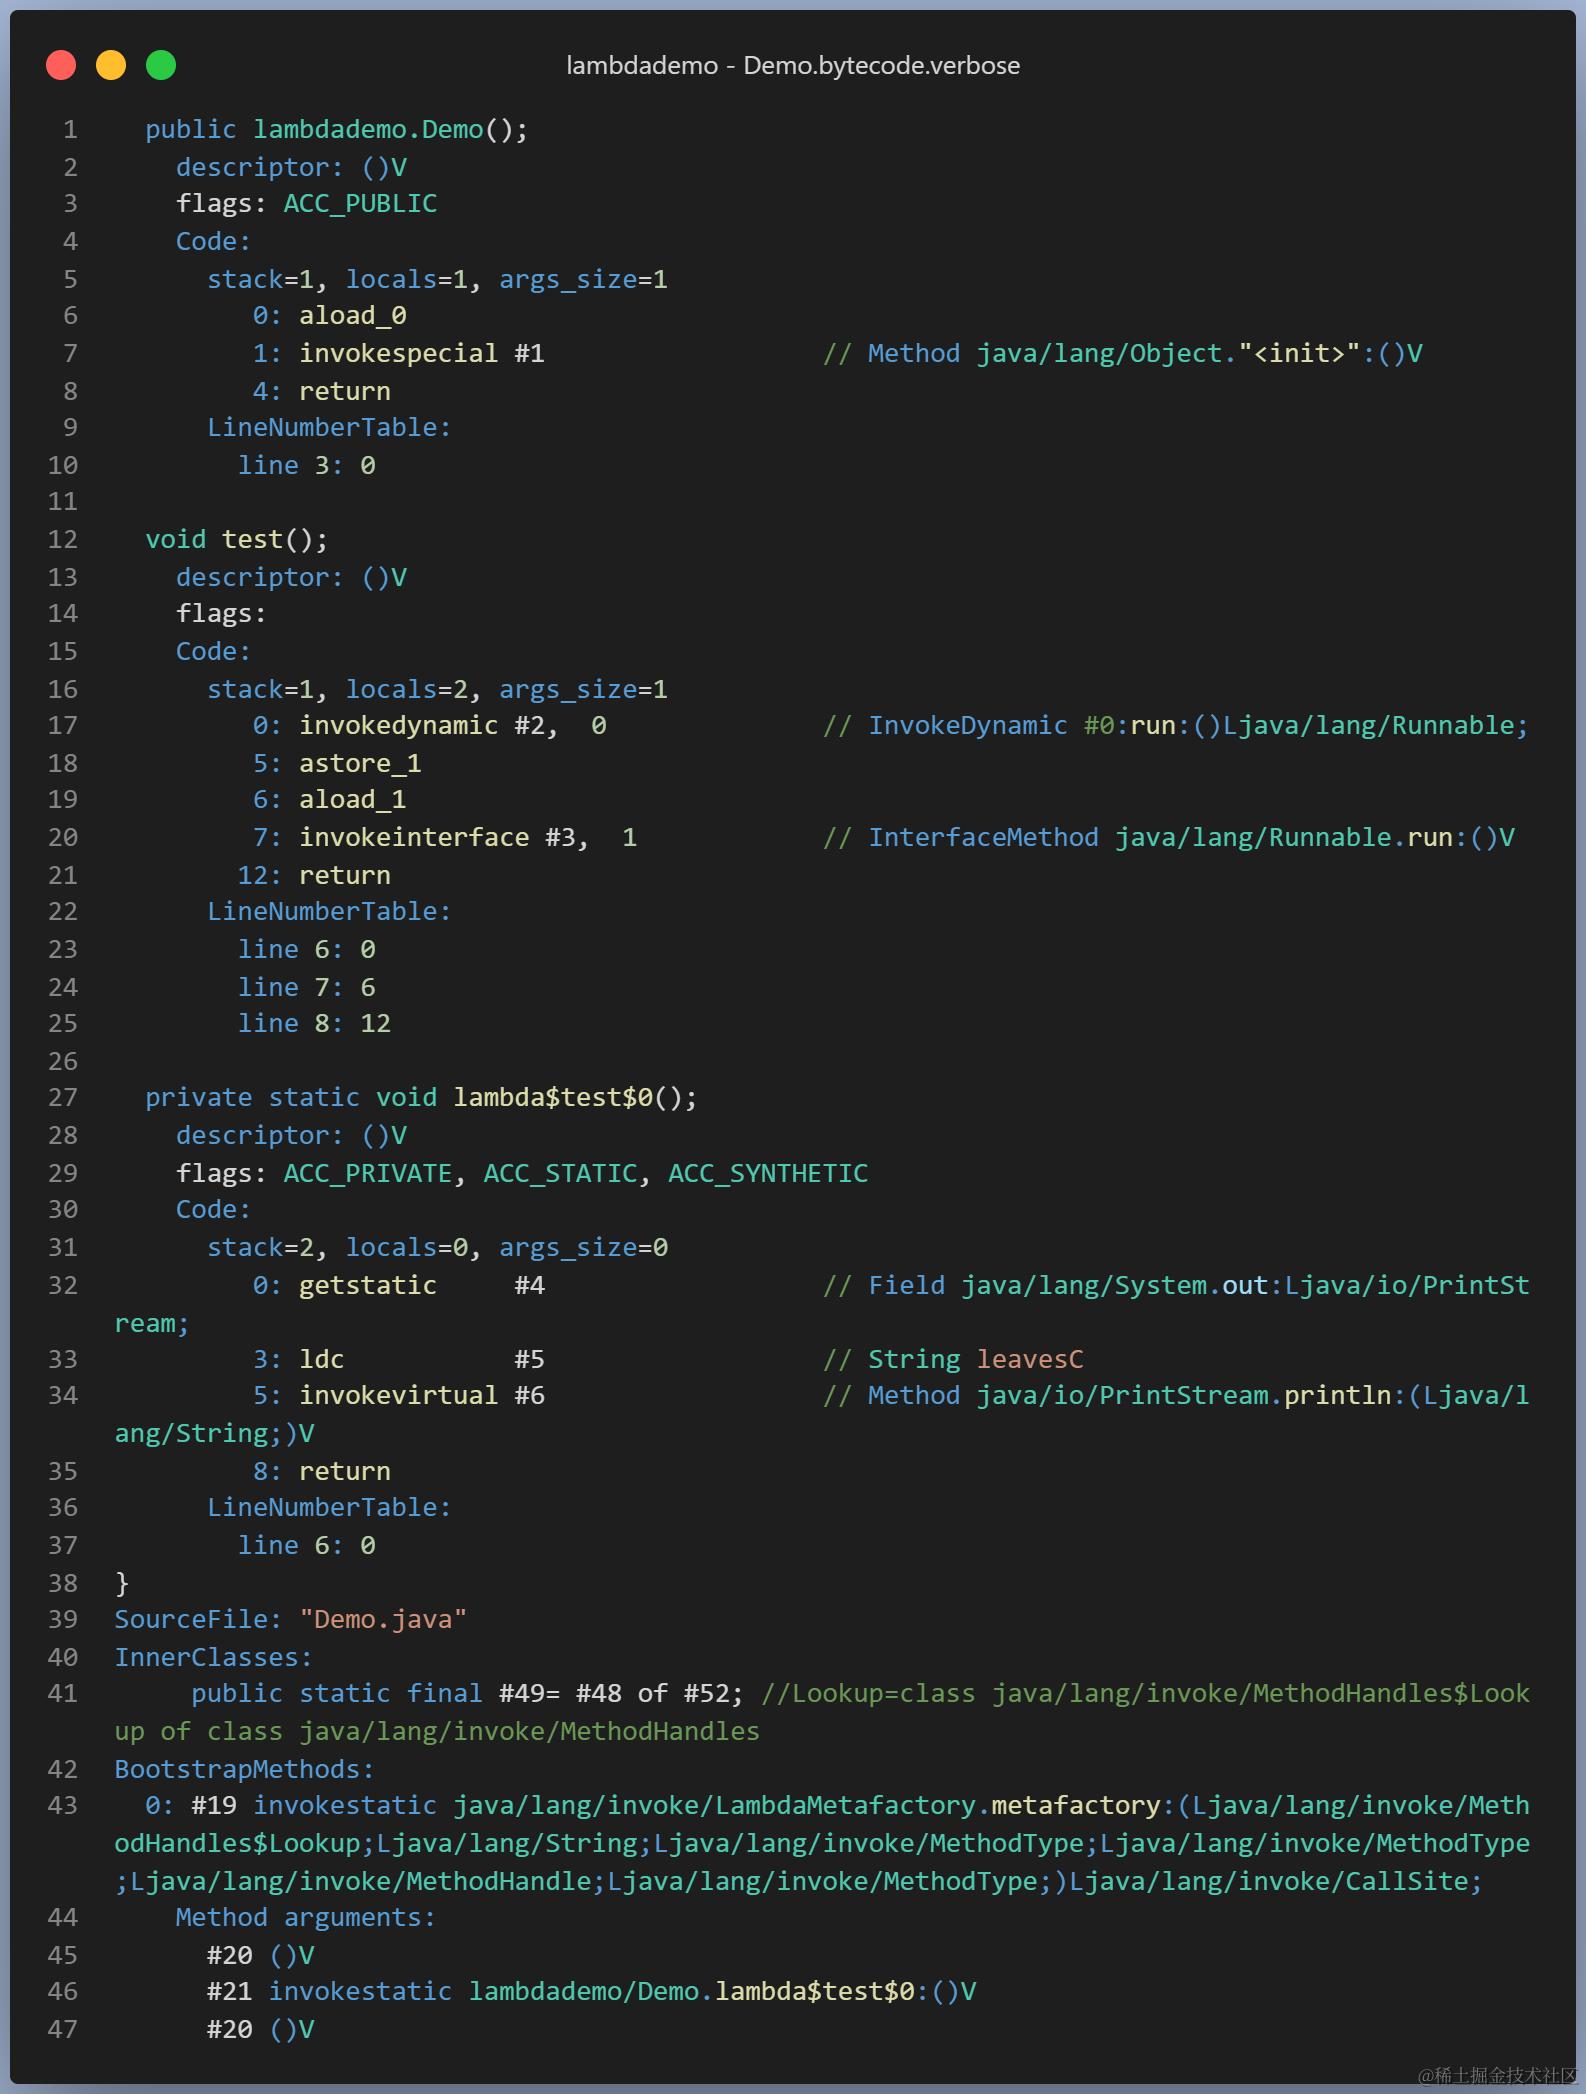Click 'public lambdademo.Demo();' on line 1
The image size is (1586, 2094).
pos(337,130)
